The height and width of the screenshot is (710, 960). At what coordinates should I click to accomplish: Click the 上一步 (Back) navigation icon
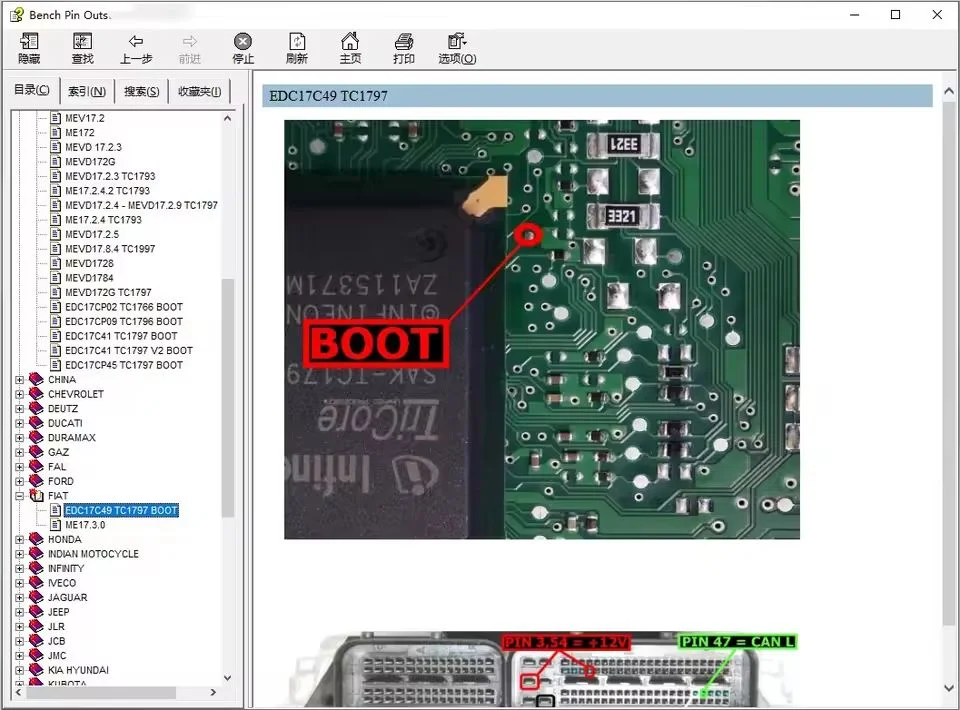(136, 47)
